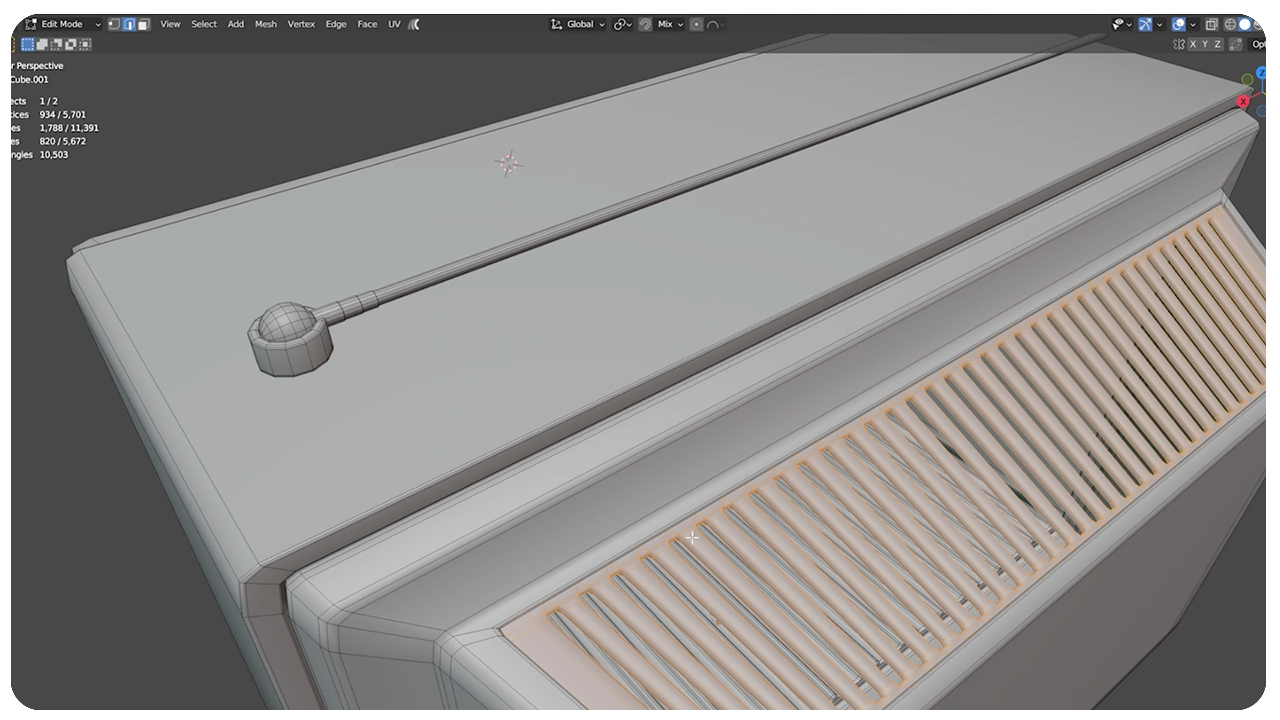This screenshot has width=1280, height=720.
Task: Toggle viewport gizmos
Action: 1145,24
